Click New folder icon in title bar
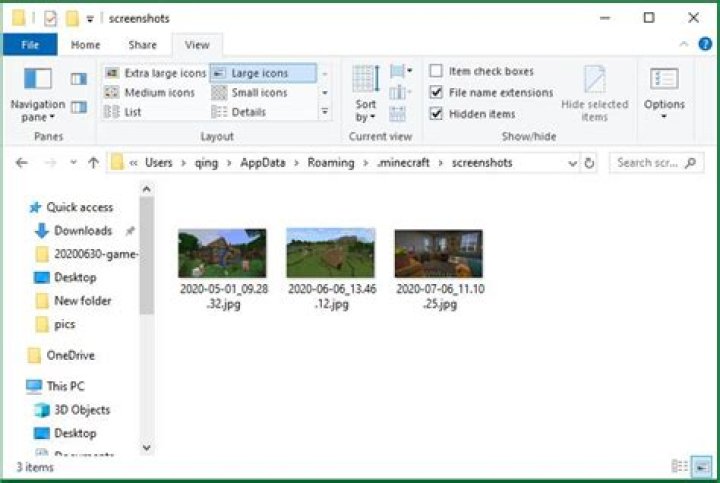The width and height of the screenshot is (720, 483). (72, 18)
